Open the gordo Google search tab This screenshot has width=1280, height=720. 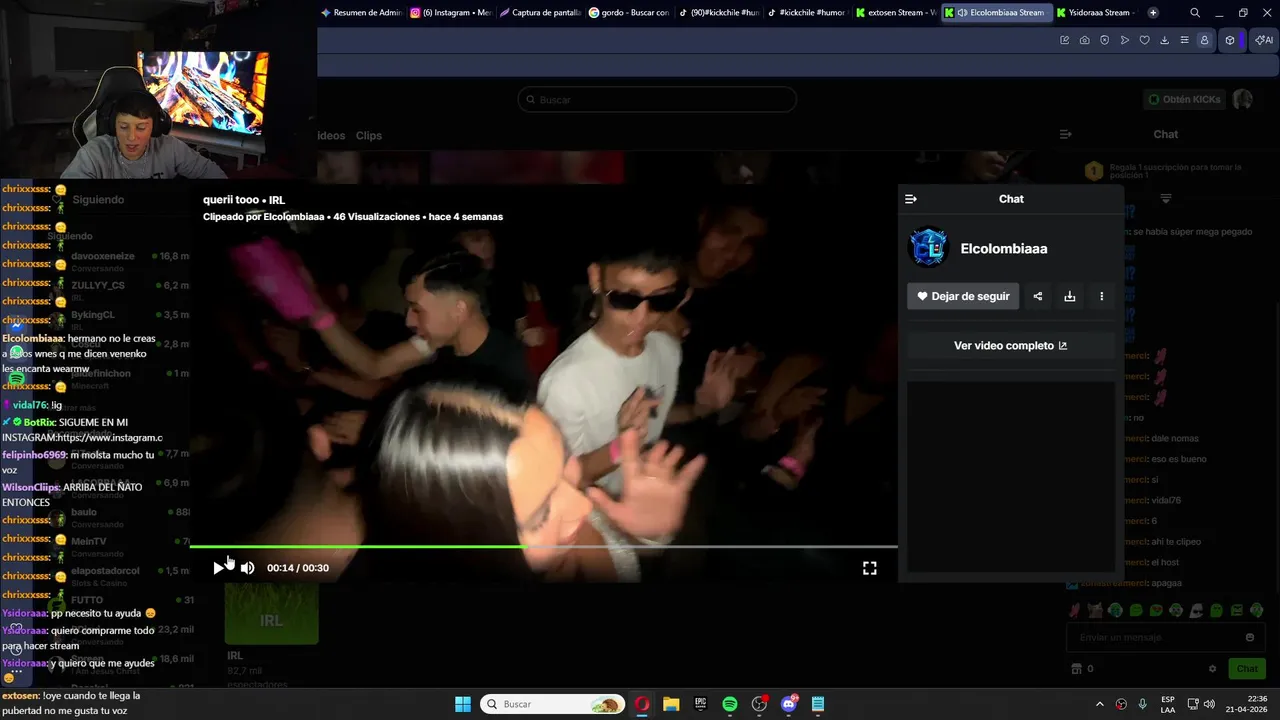pyautogui.click(x=629, y=13)
